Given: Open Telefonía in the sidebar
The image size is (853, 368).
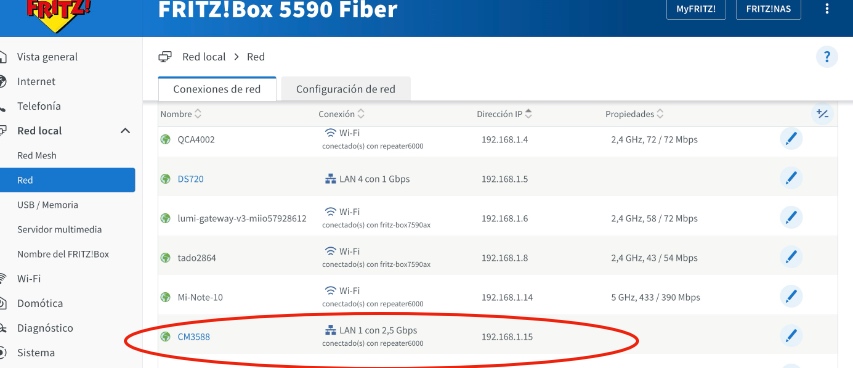Looking at the screenshot, I should [x=39, y=106].
